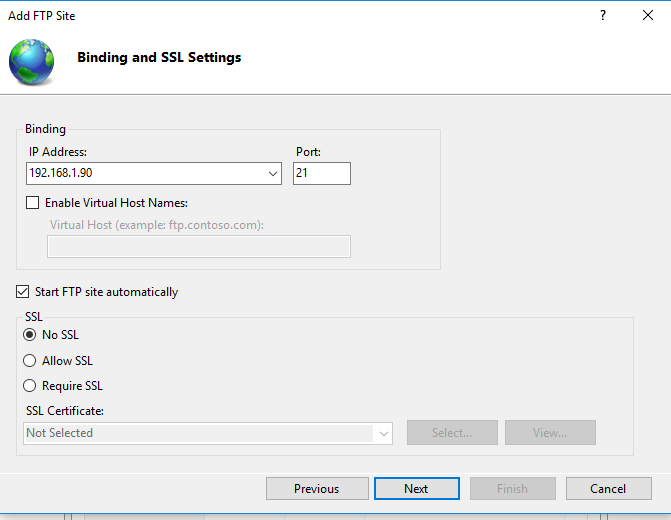
Task: Cancel the Add FTP Site wizard
Action: [x=609, y=488]
